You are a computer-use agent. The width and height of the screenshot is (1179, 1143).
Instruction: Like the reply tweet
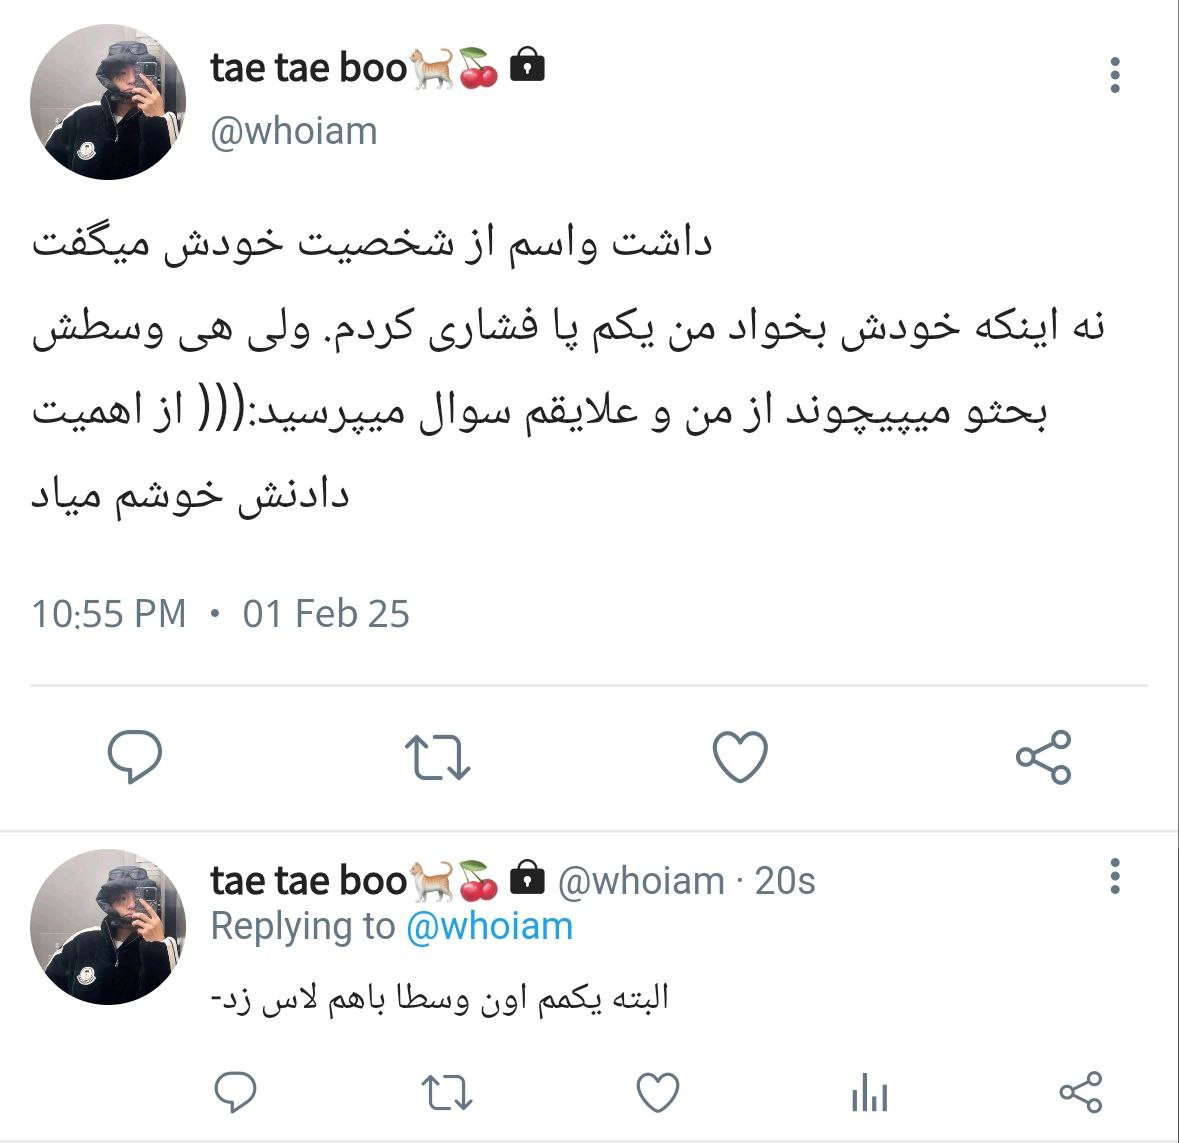tap(658, 1093)
